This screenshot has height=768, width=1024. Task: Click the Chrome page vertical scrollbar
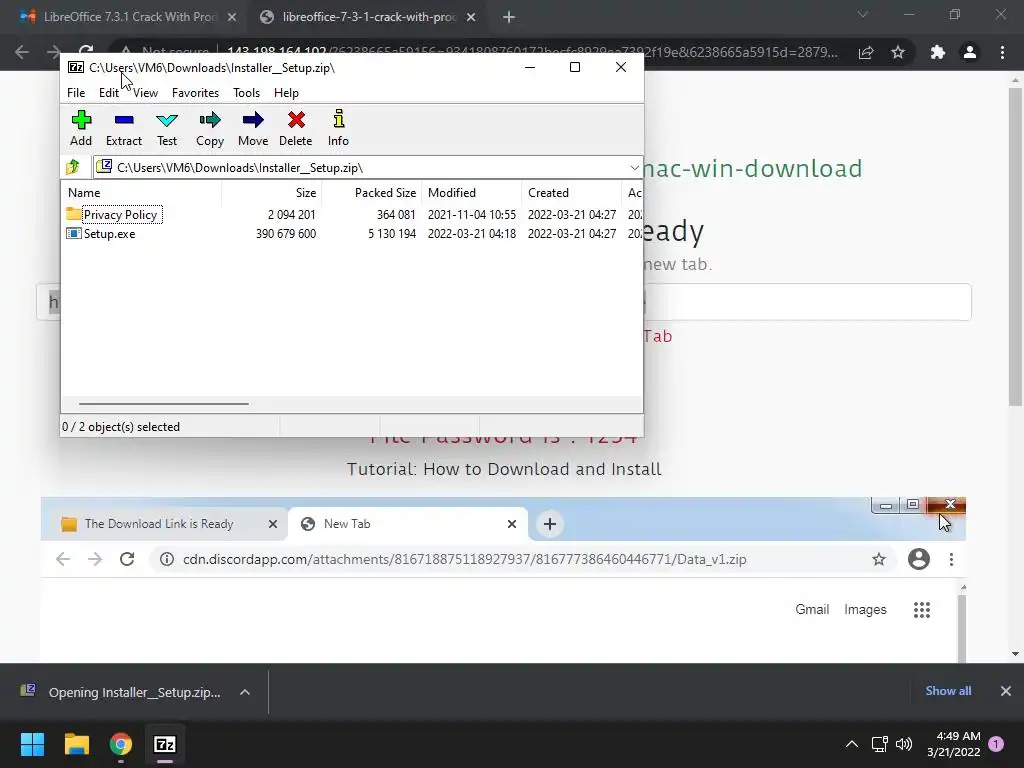(1015, 247)
